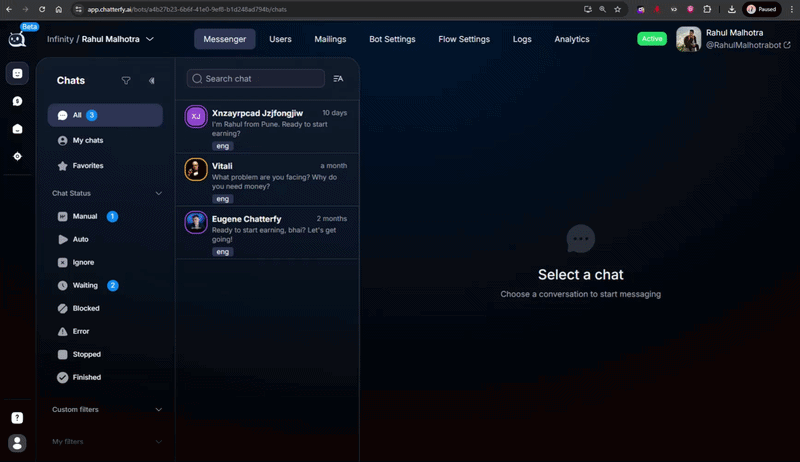
Task: Click Rahul Malhotra bot profile picture
Action: [689, 39]
